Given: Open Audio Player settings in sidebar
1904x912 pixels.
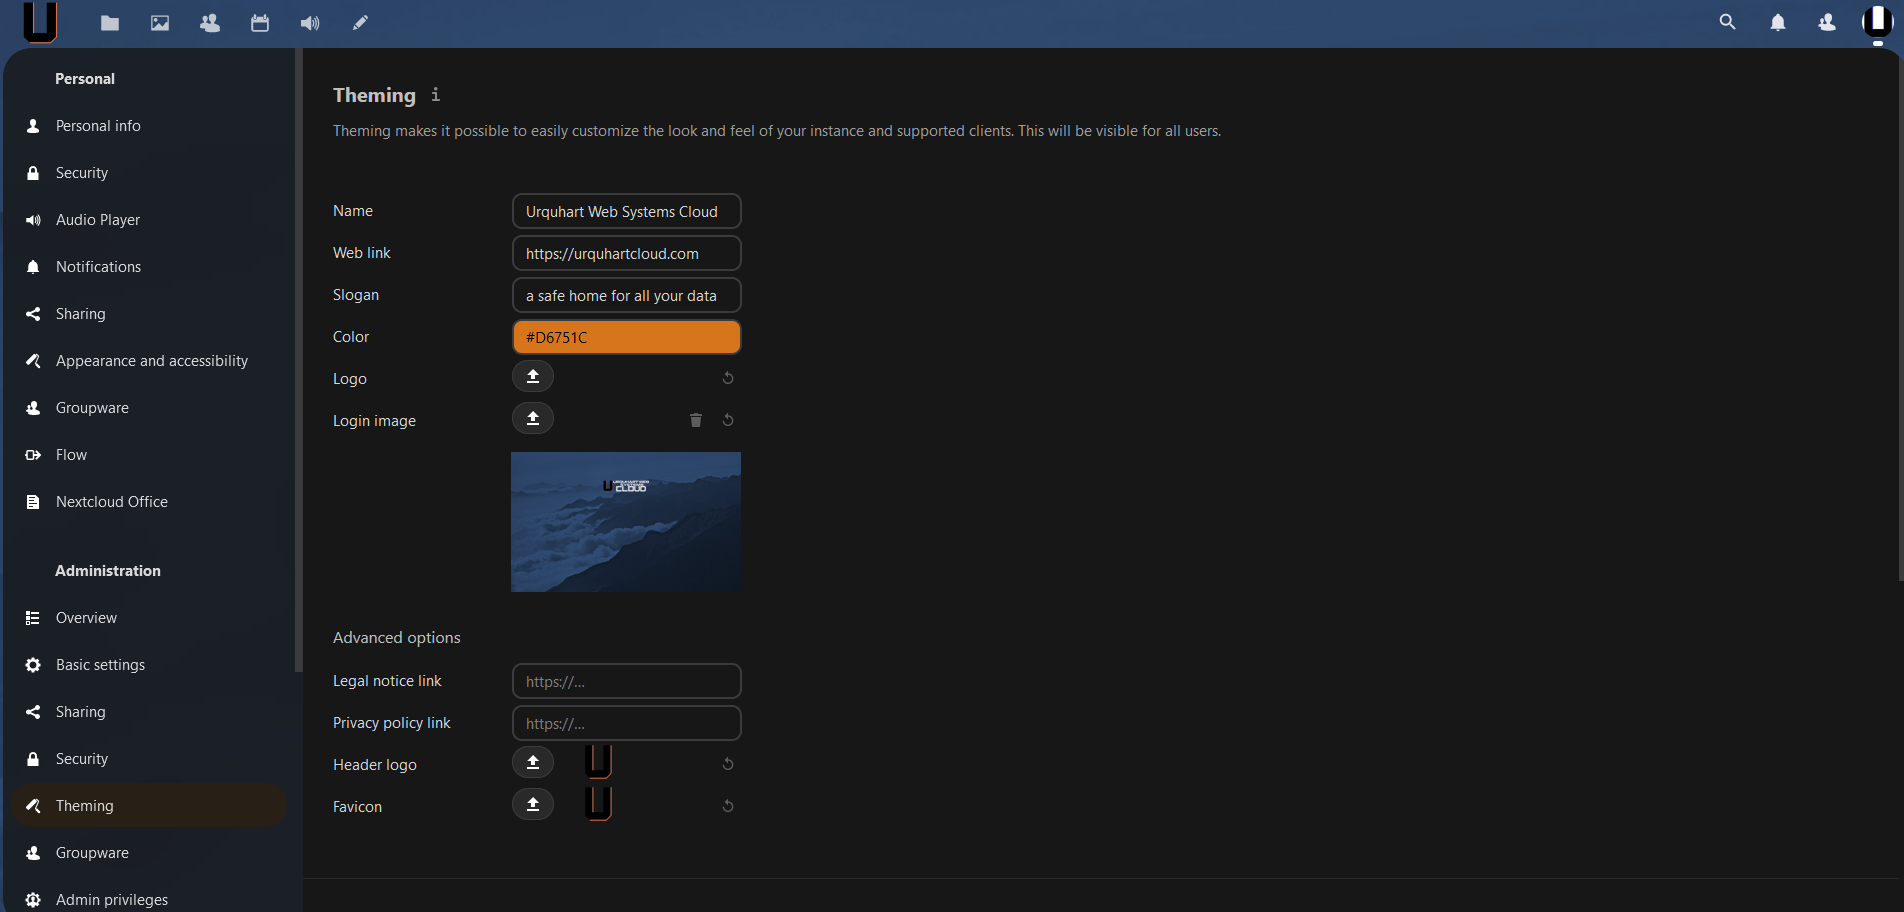Looking at the screenshot, I should (x=150, y=220).
